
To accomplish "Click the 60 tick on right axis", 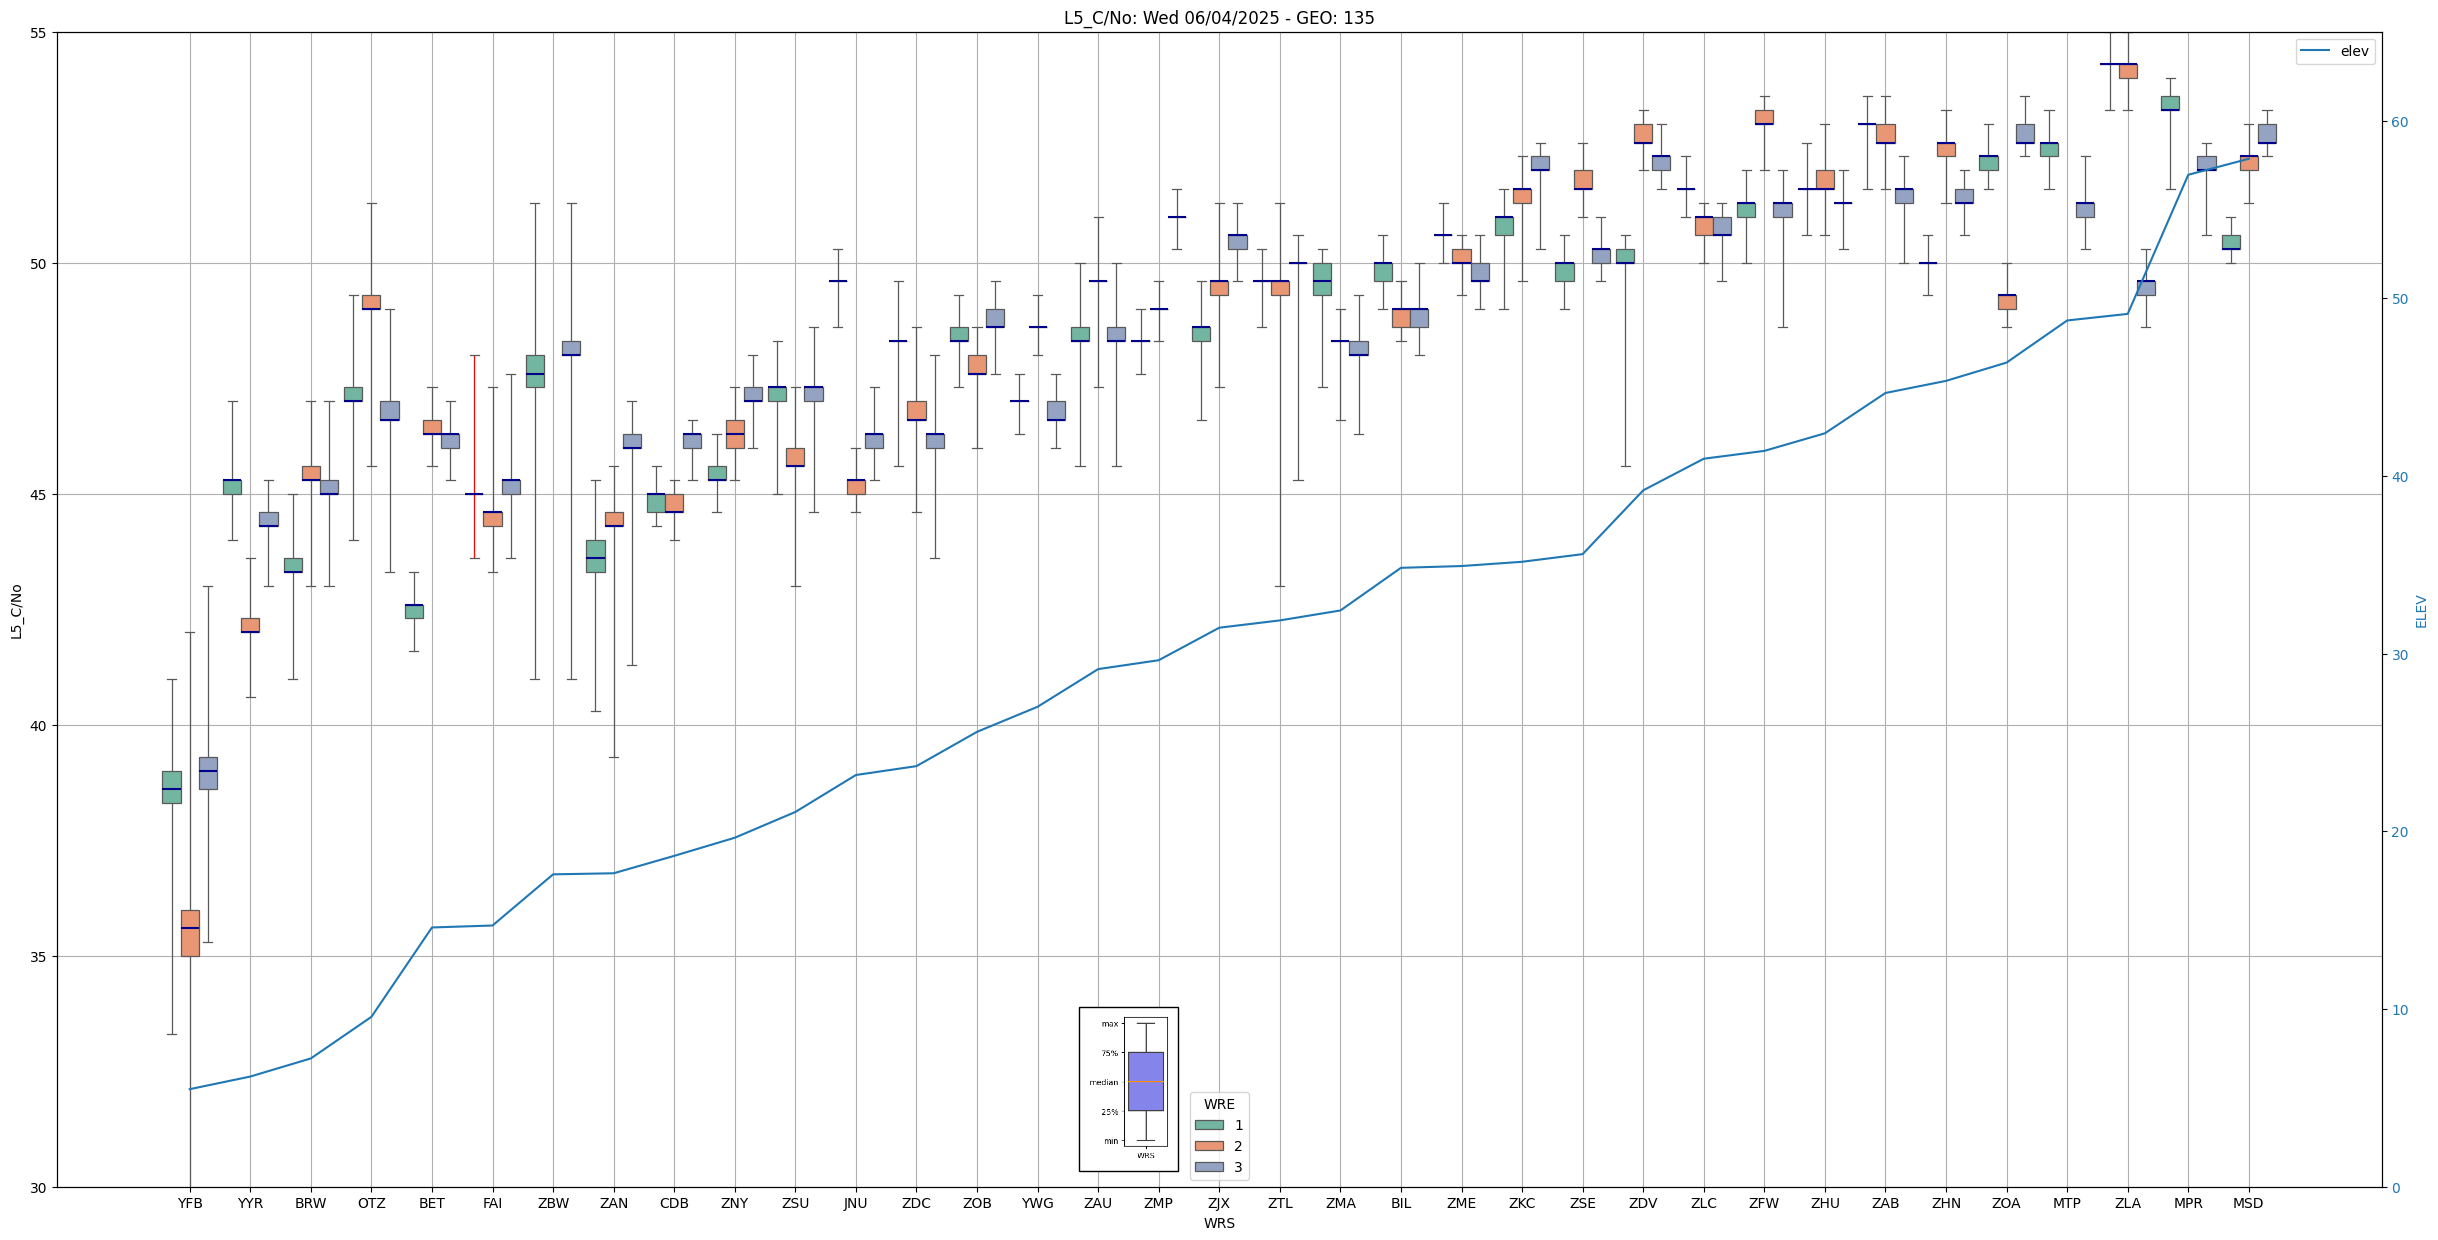I will 2398,122.
